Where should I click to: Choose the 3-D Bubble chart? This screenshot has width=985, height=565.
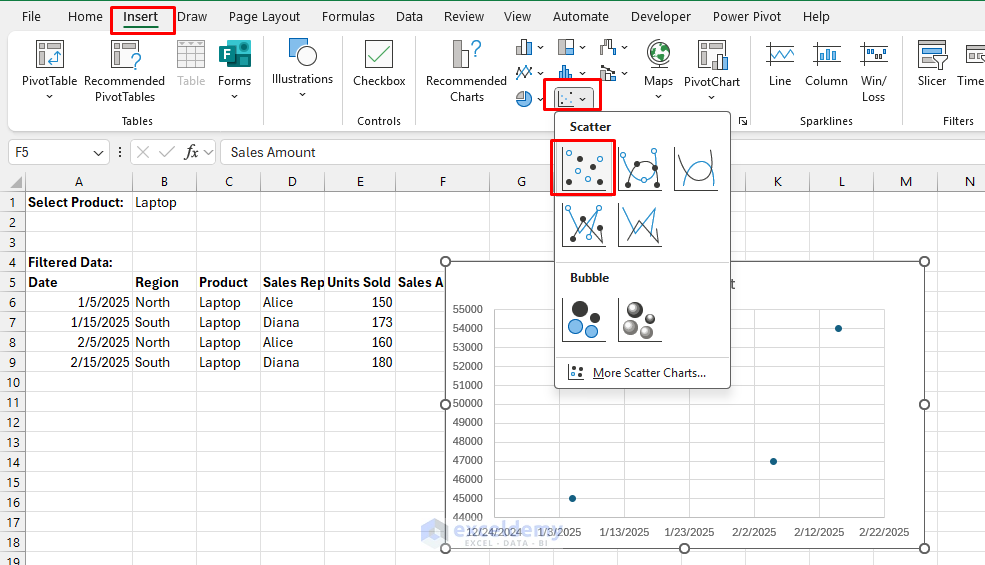click(639, 320)
